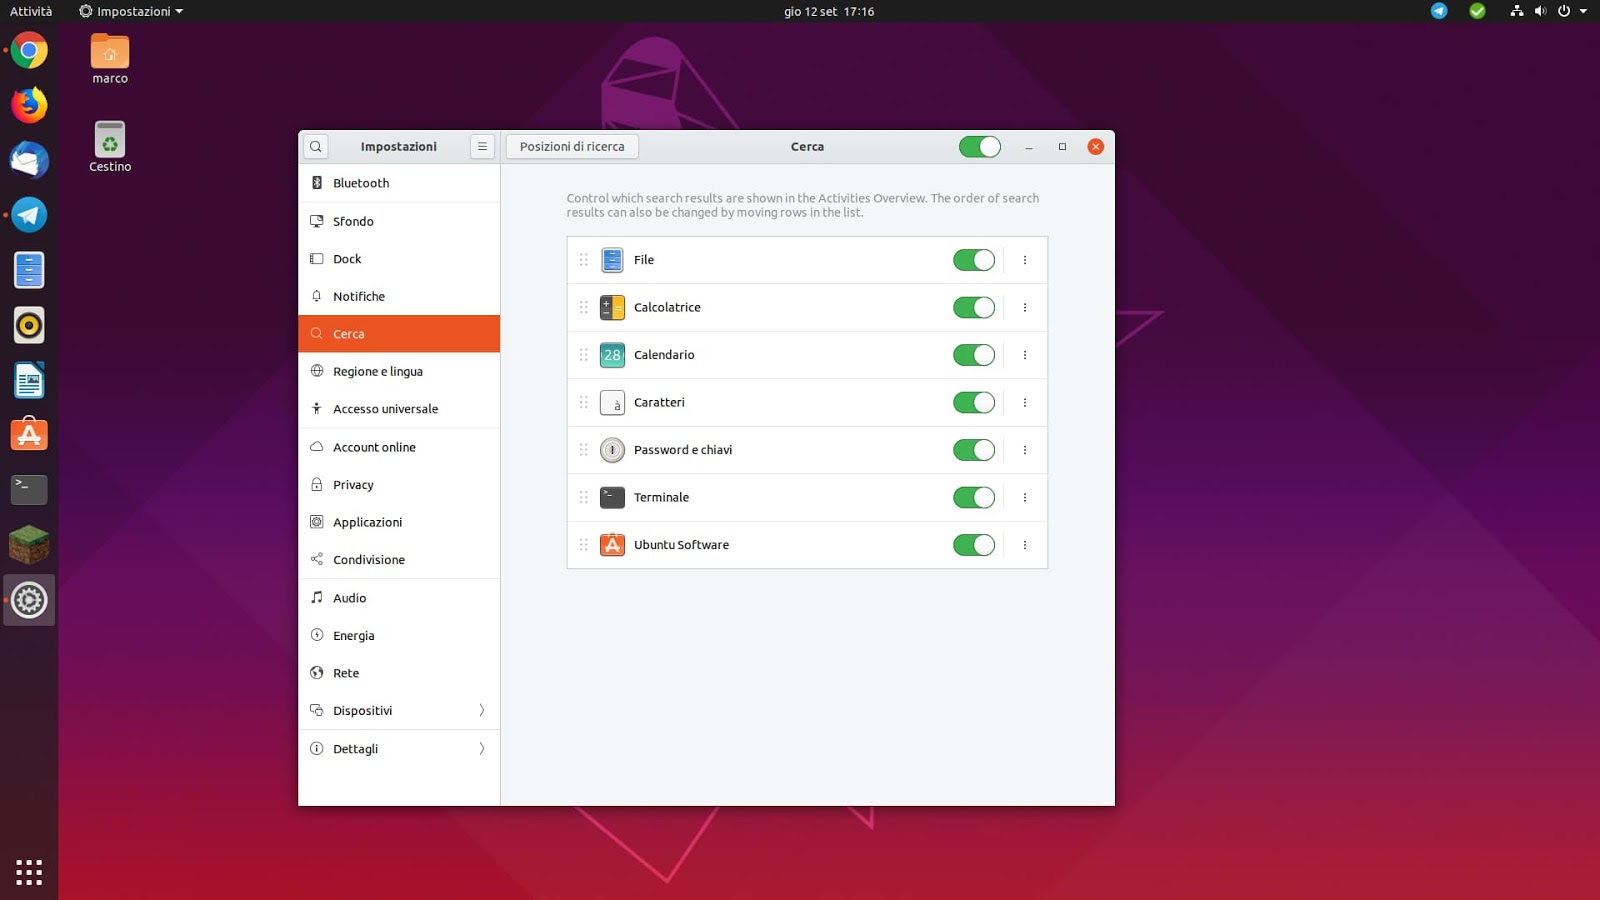Grab the drag handle of the File row
The width and height of the screenshot is (1600, 900).
pyautogui.click(x=584, y=260)
